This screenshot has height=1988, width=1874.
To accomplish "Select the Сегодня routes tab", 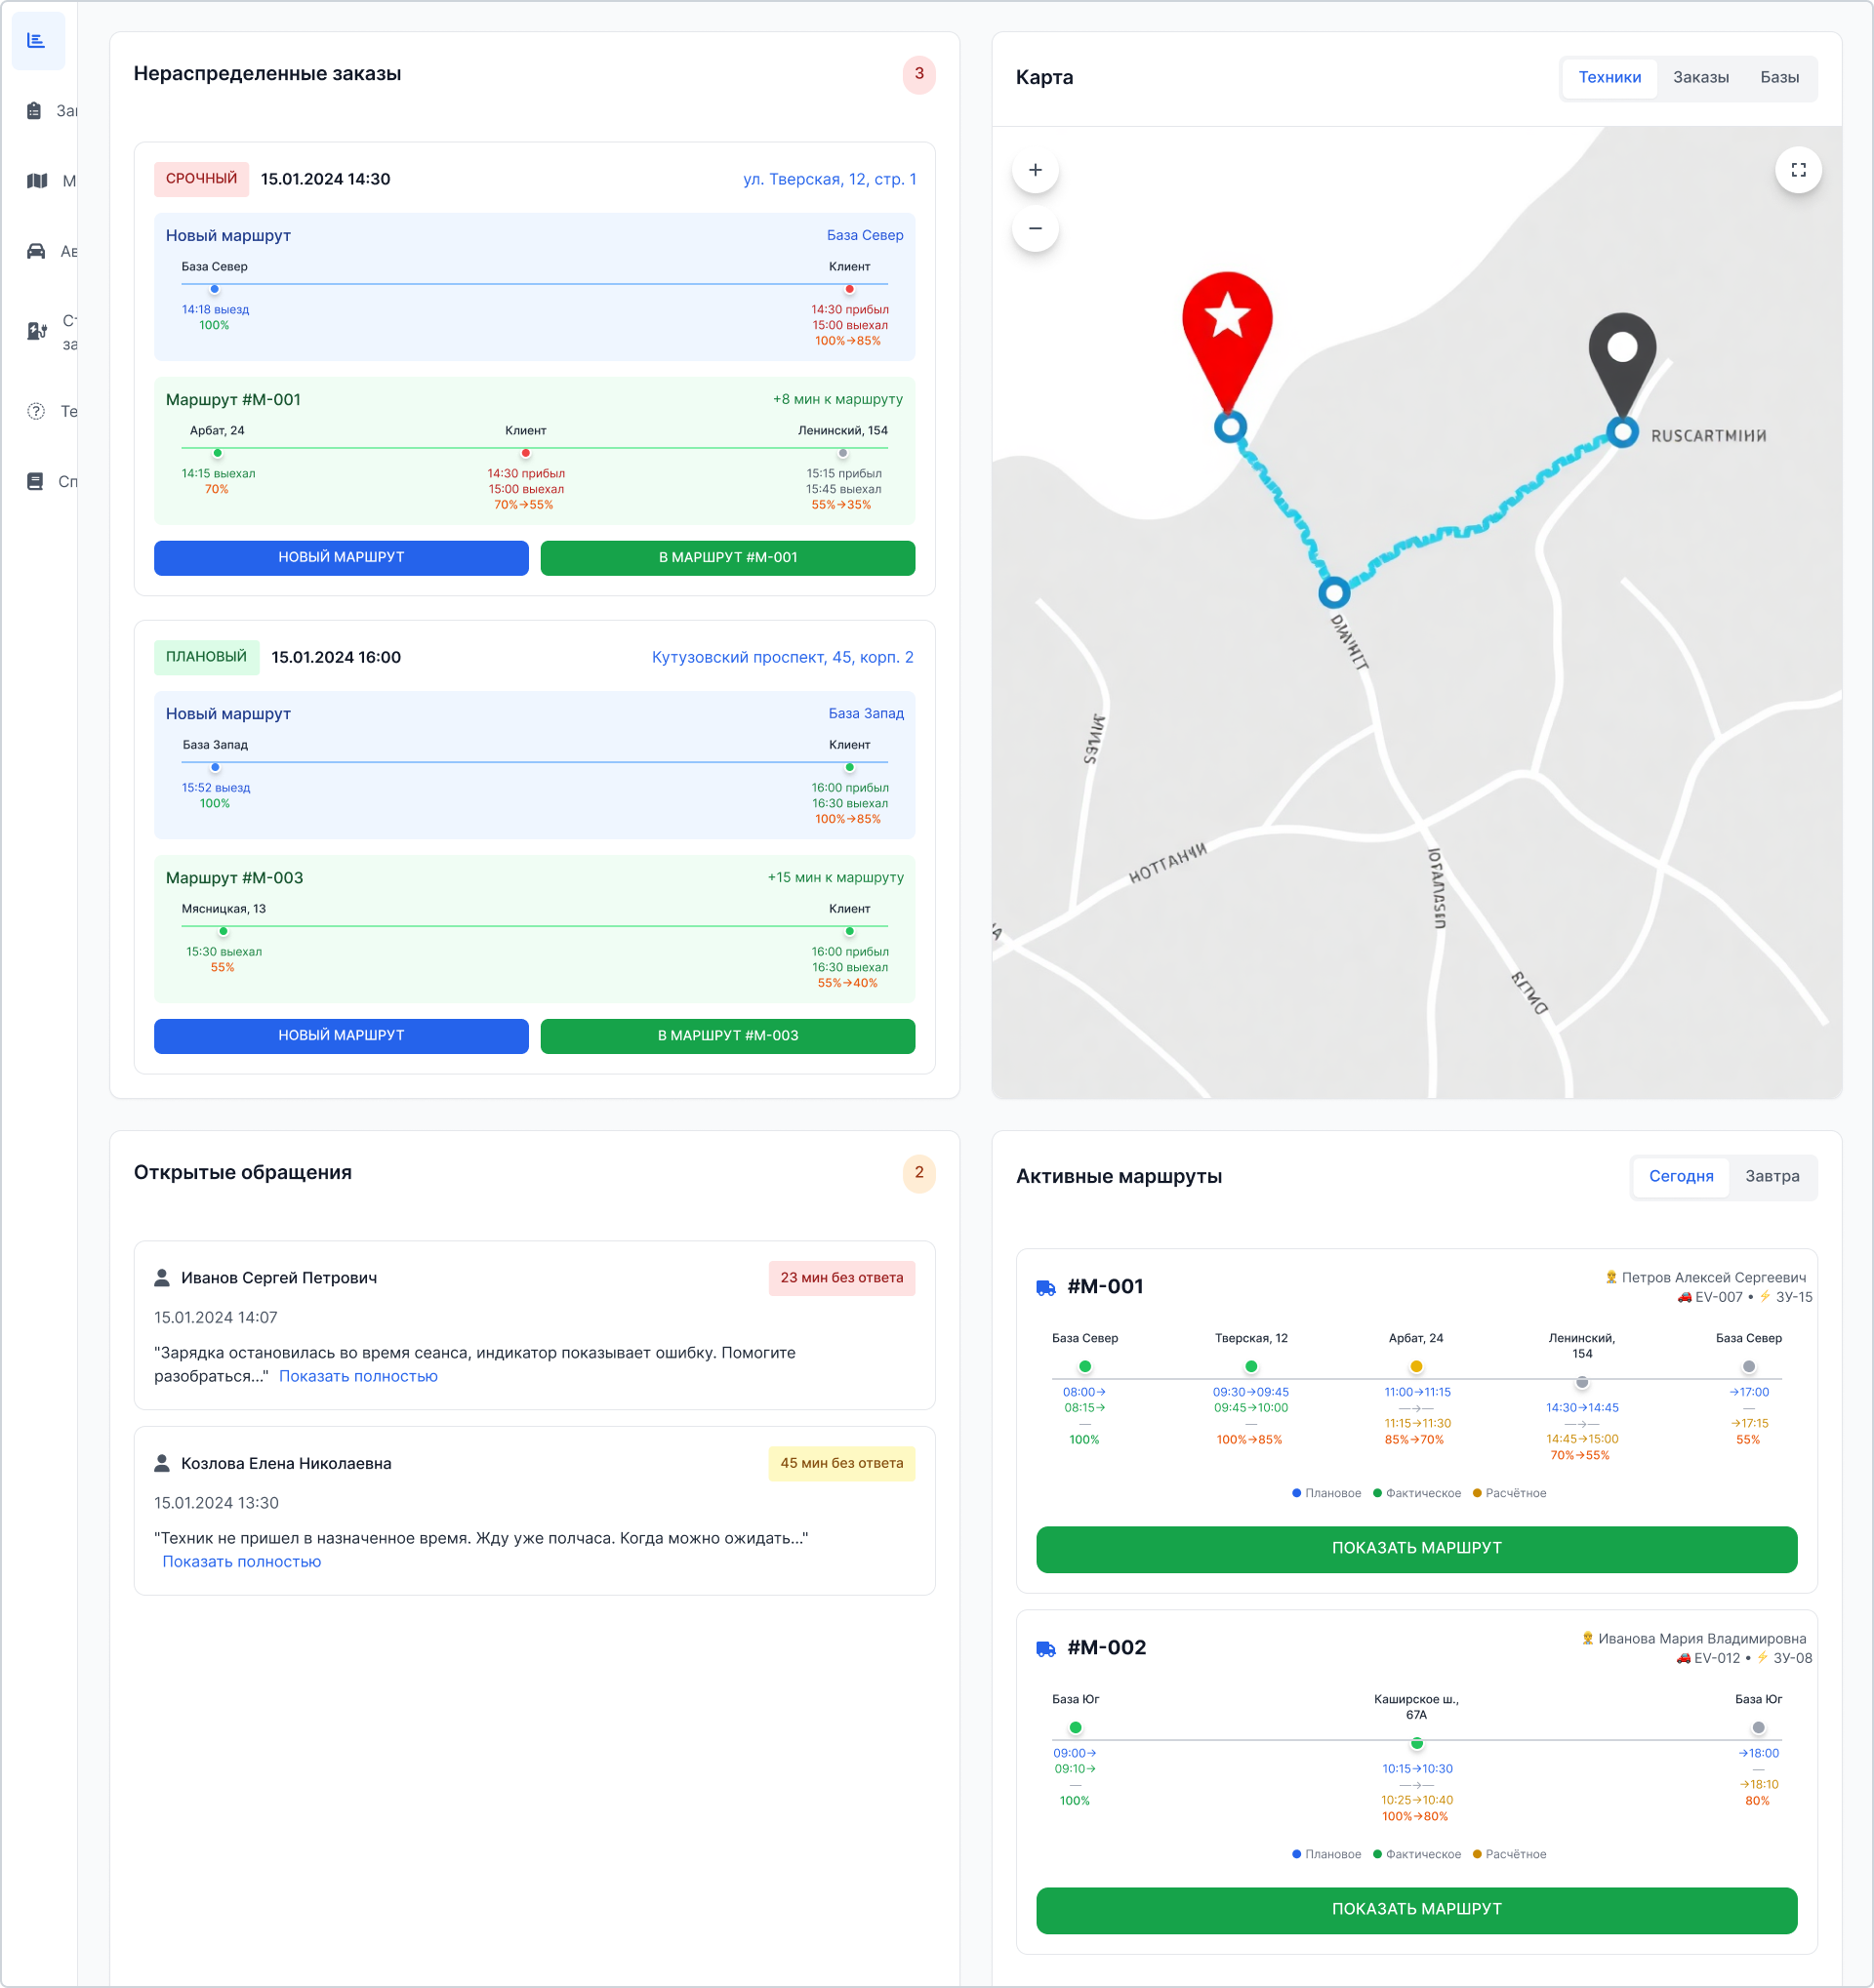I will tap(1680, 1177).
